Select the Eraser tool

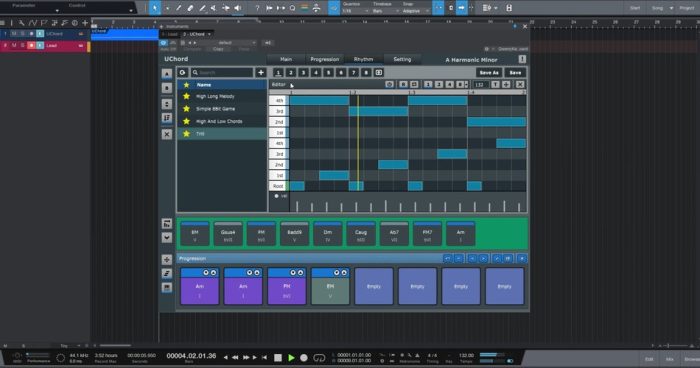click(190, 8)
